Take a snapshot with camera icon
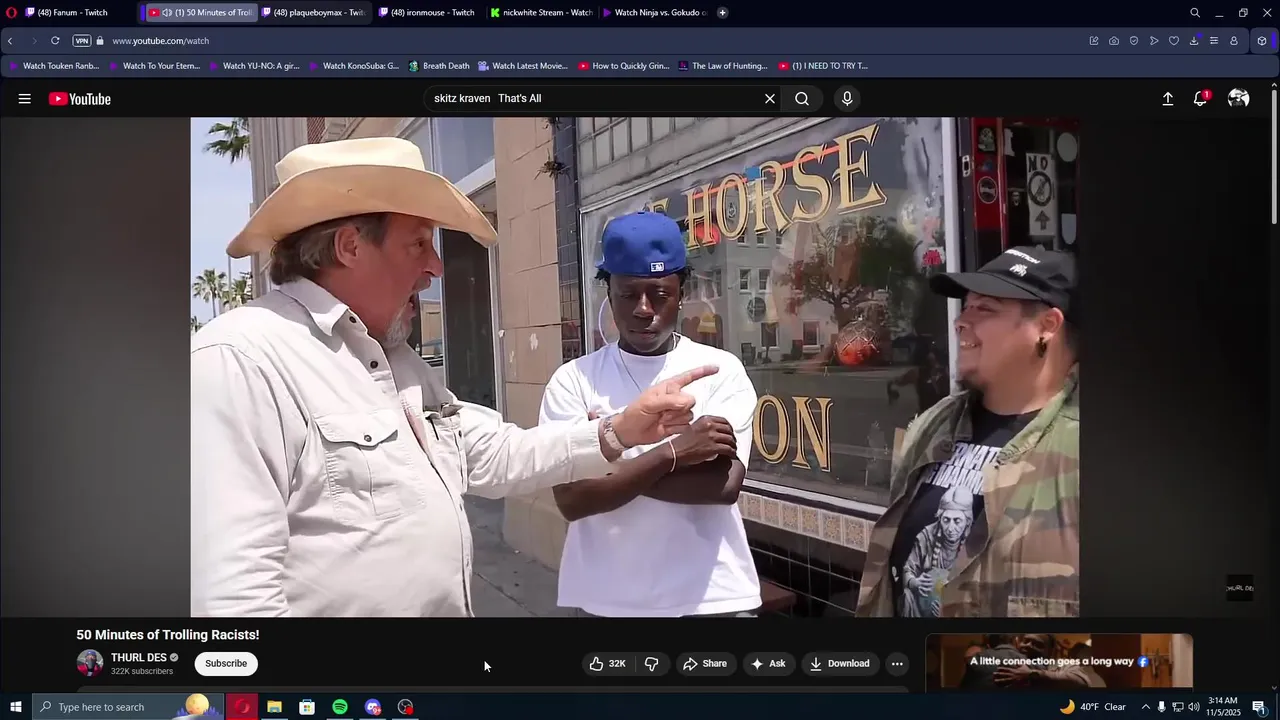The width and height of the screenshot is (1280, 720). pyautogui.click(x=1114, y=41)
